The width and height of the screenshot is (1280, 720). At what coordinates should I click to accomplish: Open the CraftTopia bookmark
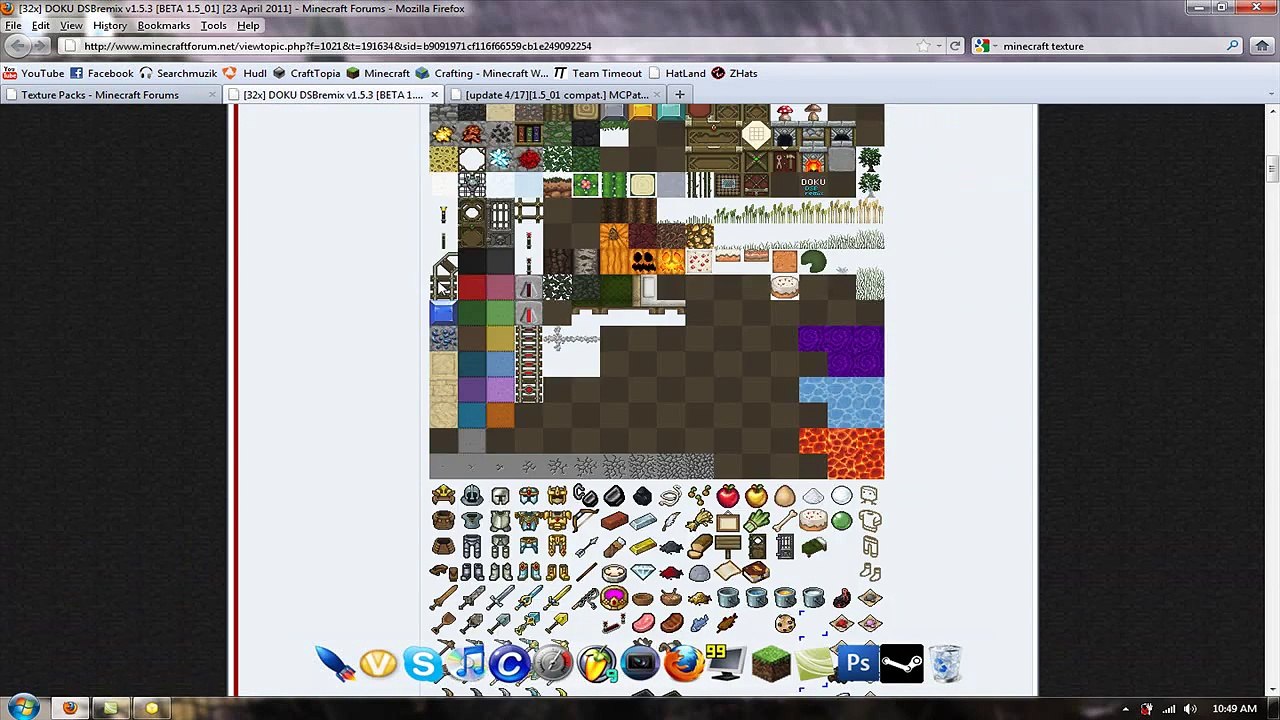307,73
